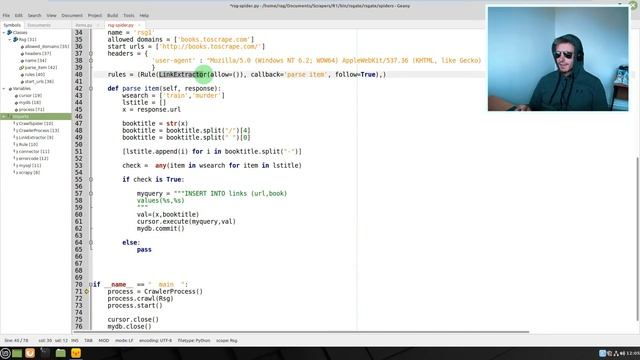The height and width of the screenshot is (360, 640).
Task: Close the items.py tab
Action: 98,25
